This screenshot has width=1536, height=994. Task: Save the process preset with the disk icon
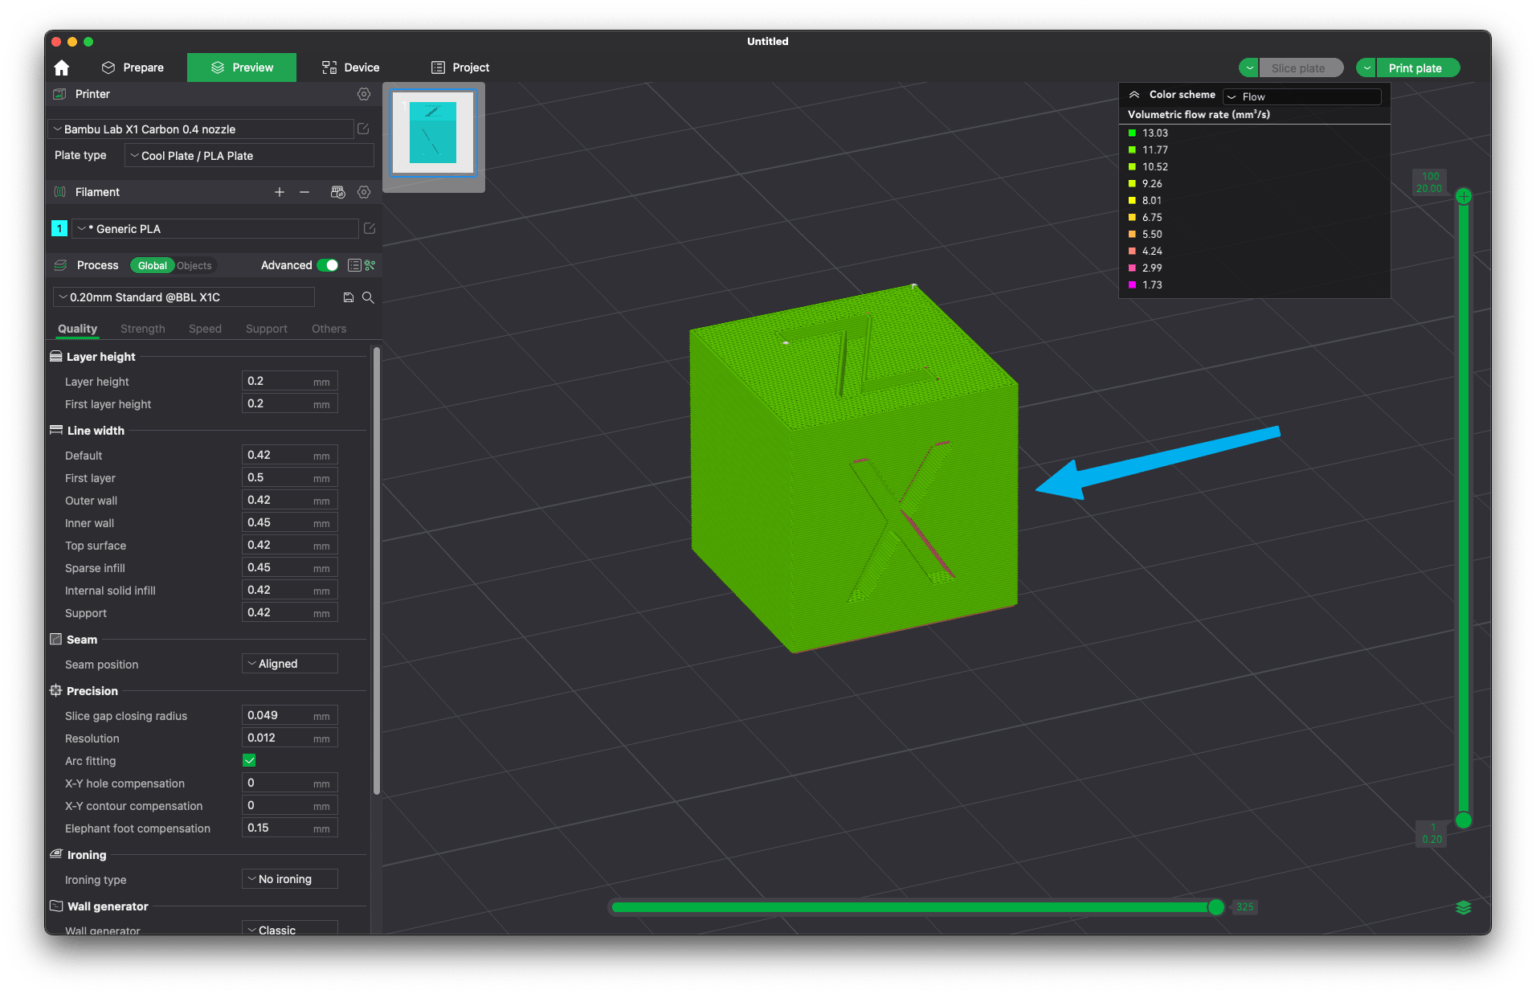point(348,297)
